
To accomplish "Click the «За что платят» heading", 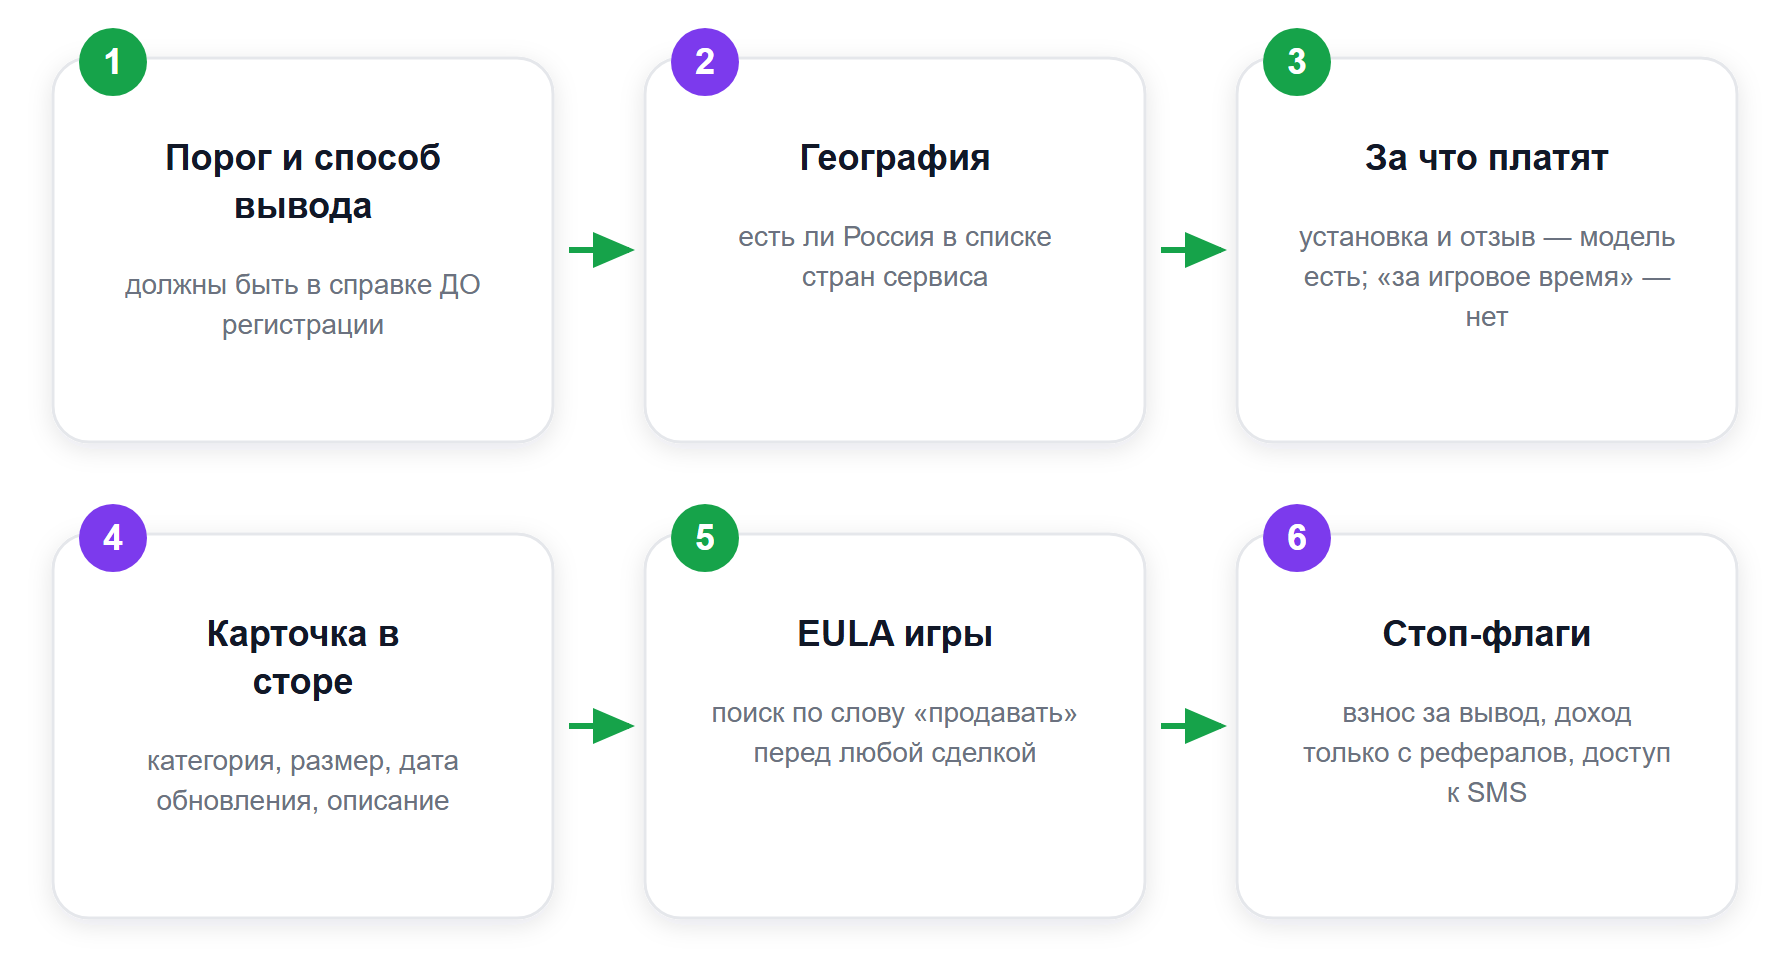I will 1487,158.
